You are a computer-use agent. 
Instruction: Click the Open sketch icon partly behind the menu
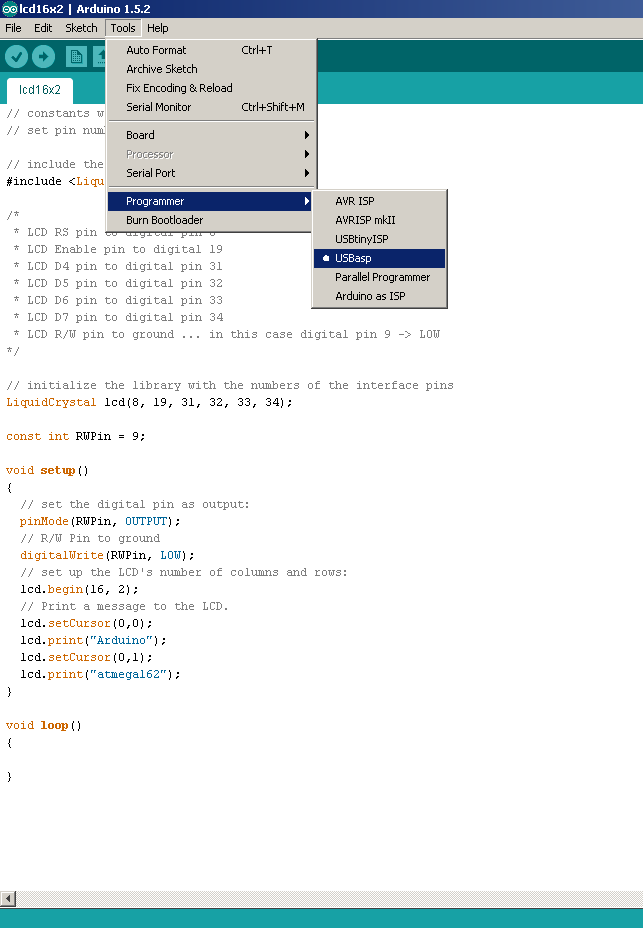[x=99, y=57]
